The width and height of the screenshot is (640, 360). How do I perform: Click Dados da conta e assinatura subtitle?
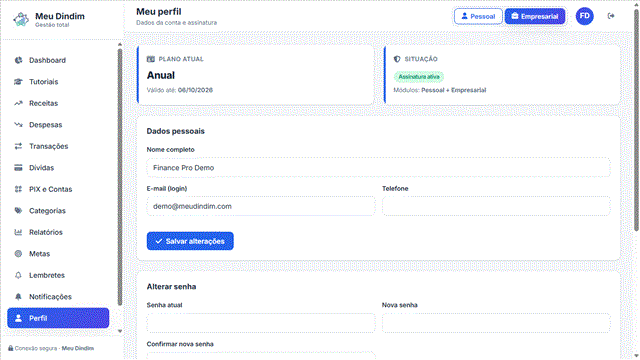(x=177, y=23)
